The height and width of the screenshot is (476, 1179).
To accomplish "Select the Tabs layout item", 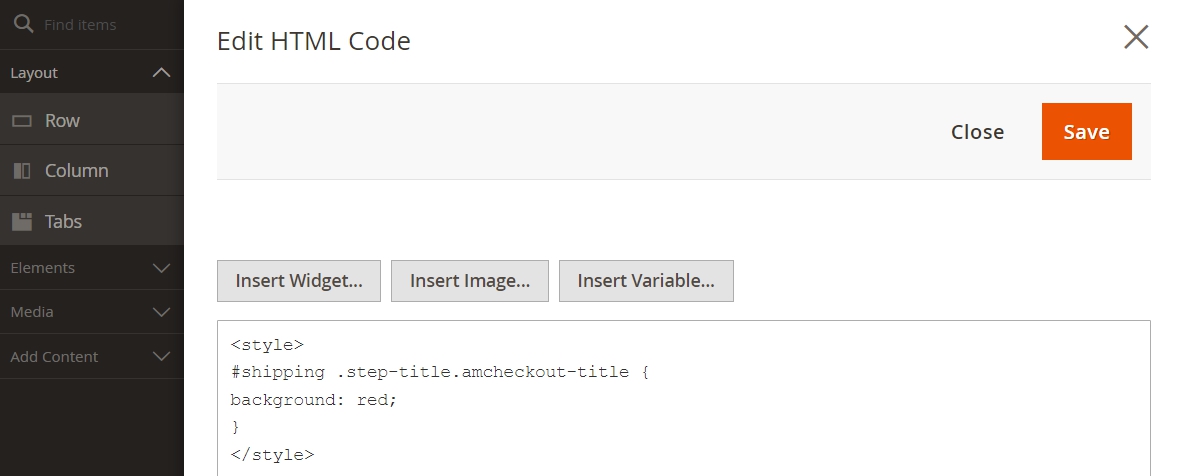I will [x=92, y=221].
